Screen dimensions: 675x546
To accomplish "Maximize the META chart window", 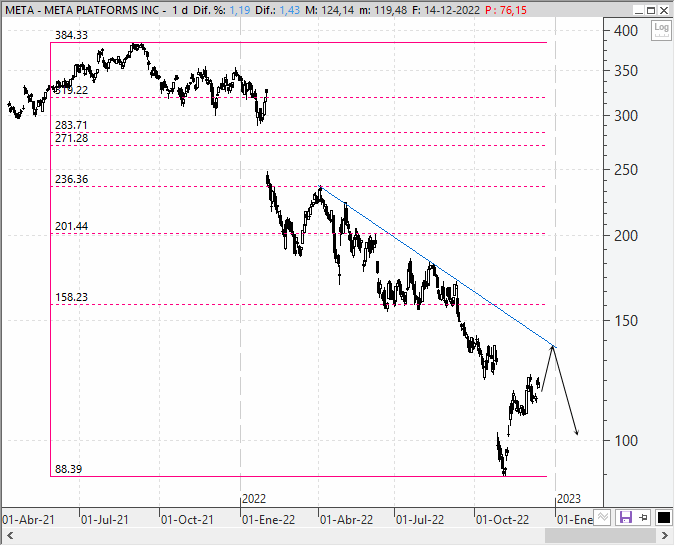I will [x=651, y=10].
